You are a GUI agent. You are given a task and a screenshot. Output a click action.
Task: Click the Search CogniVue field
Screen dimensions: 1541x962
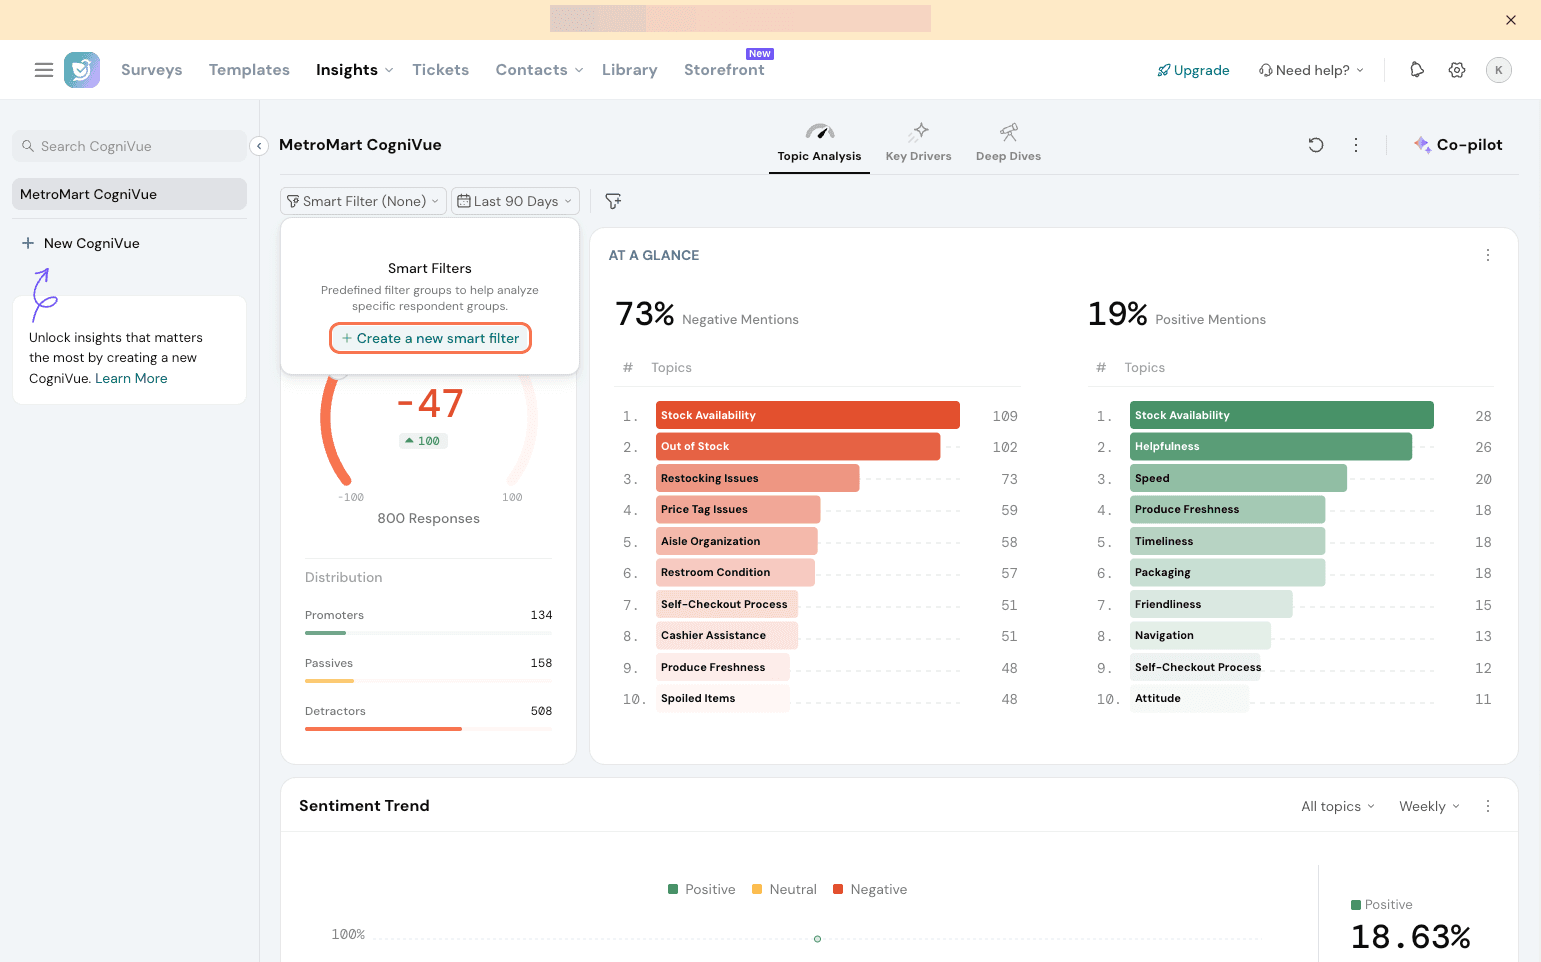130,146
